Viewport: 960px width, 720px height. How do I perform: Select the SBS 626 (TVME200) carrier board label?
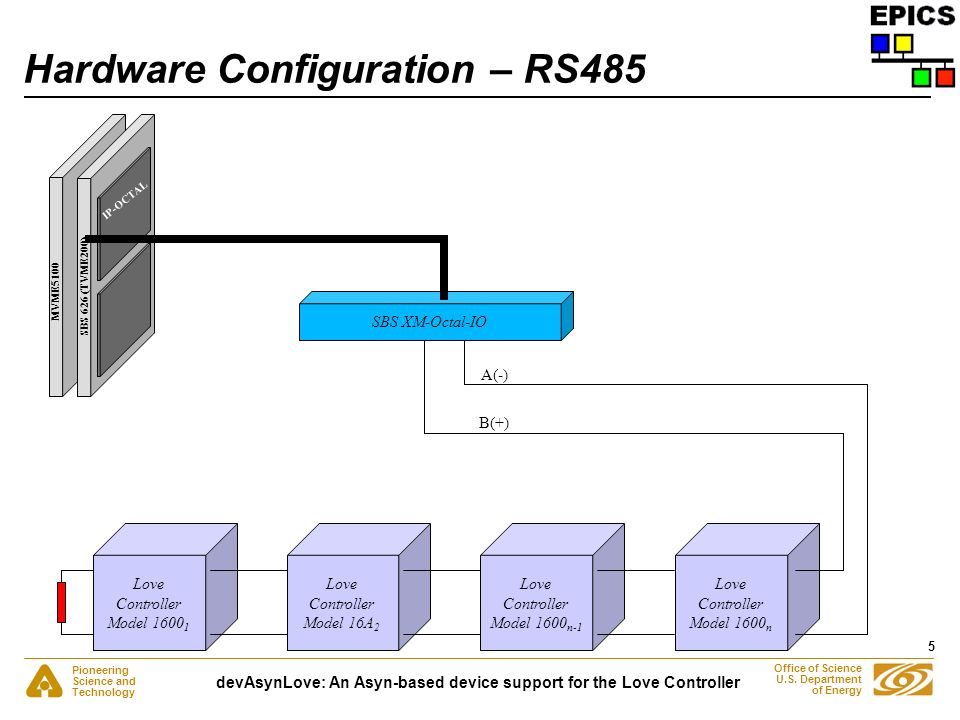[x=84, y=286]
